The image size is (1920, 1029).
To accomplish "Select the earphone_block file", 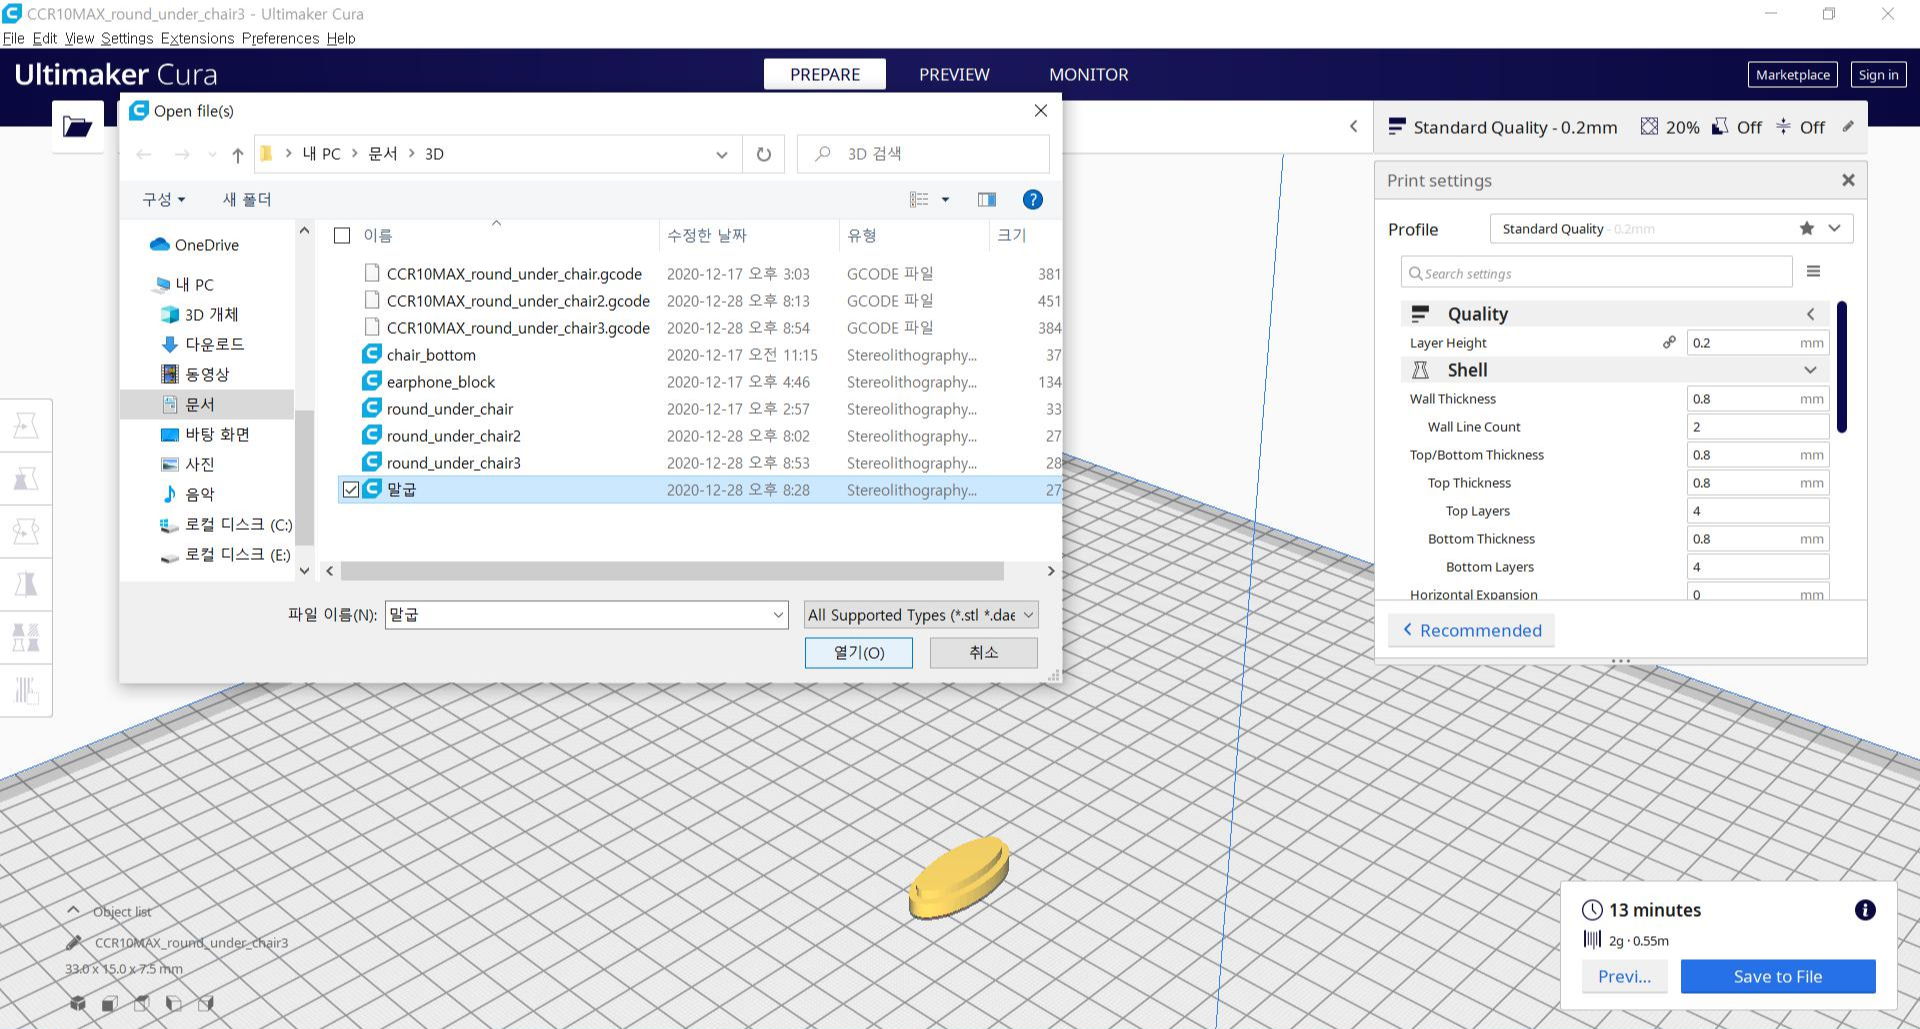I will tap(440, 382).
